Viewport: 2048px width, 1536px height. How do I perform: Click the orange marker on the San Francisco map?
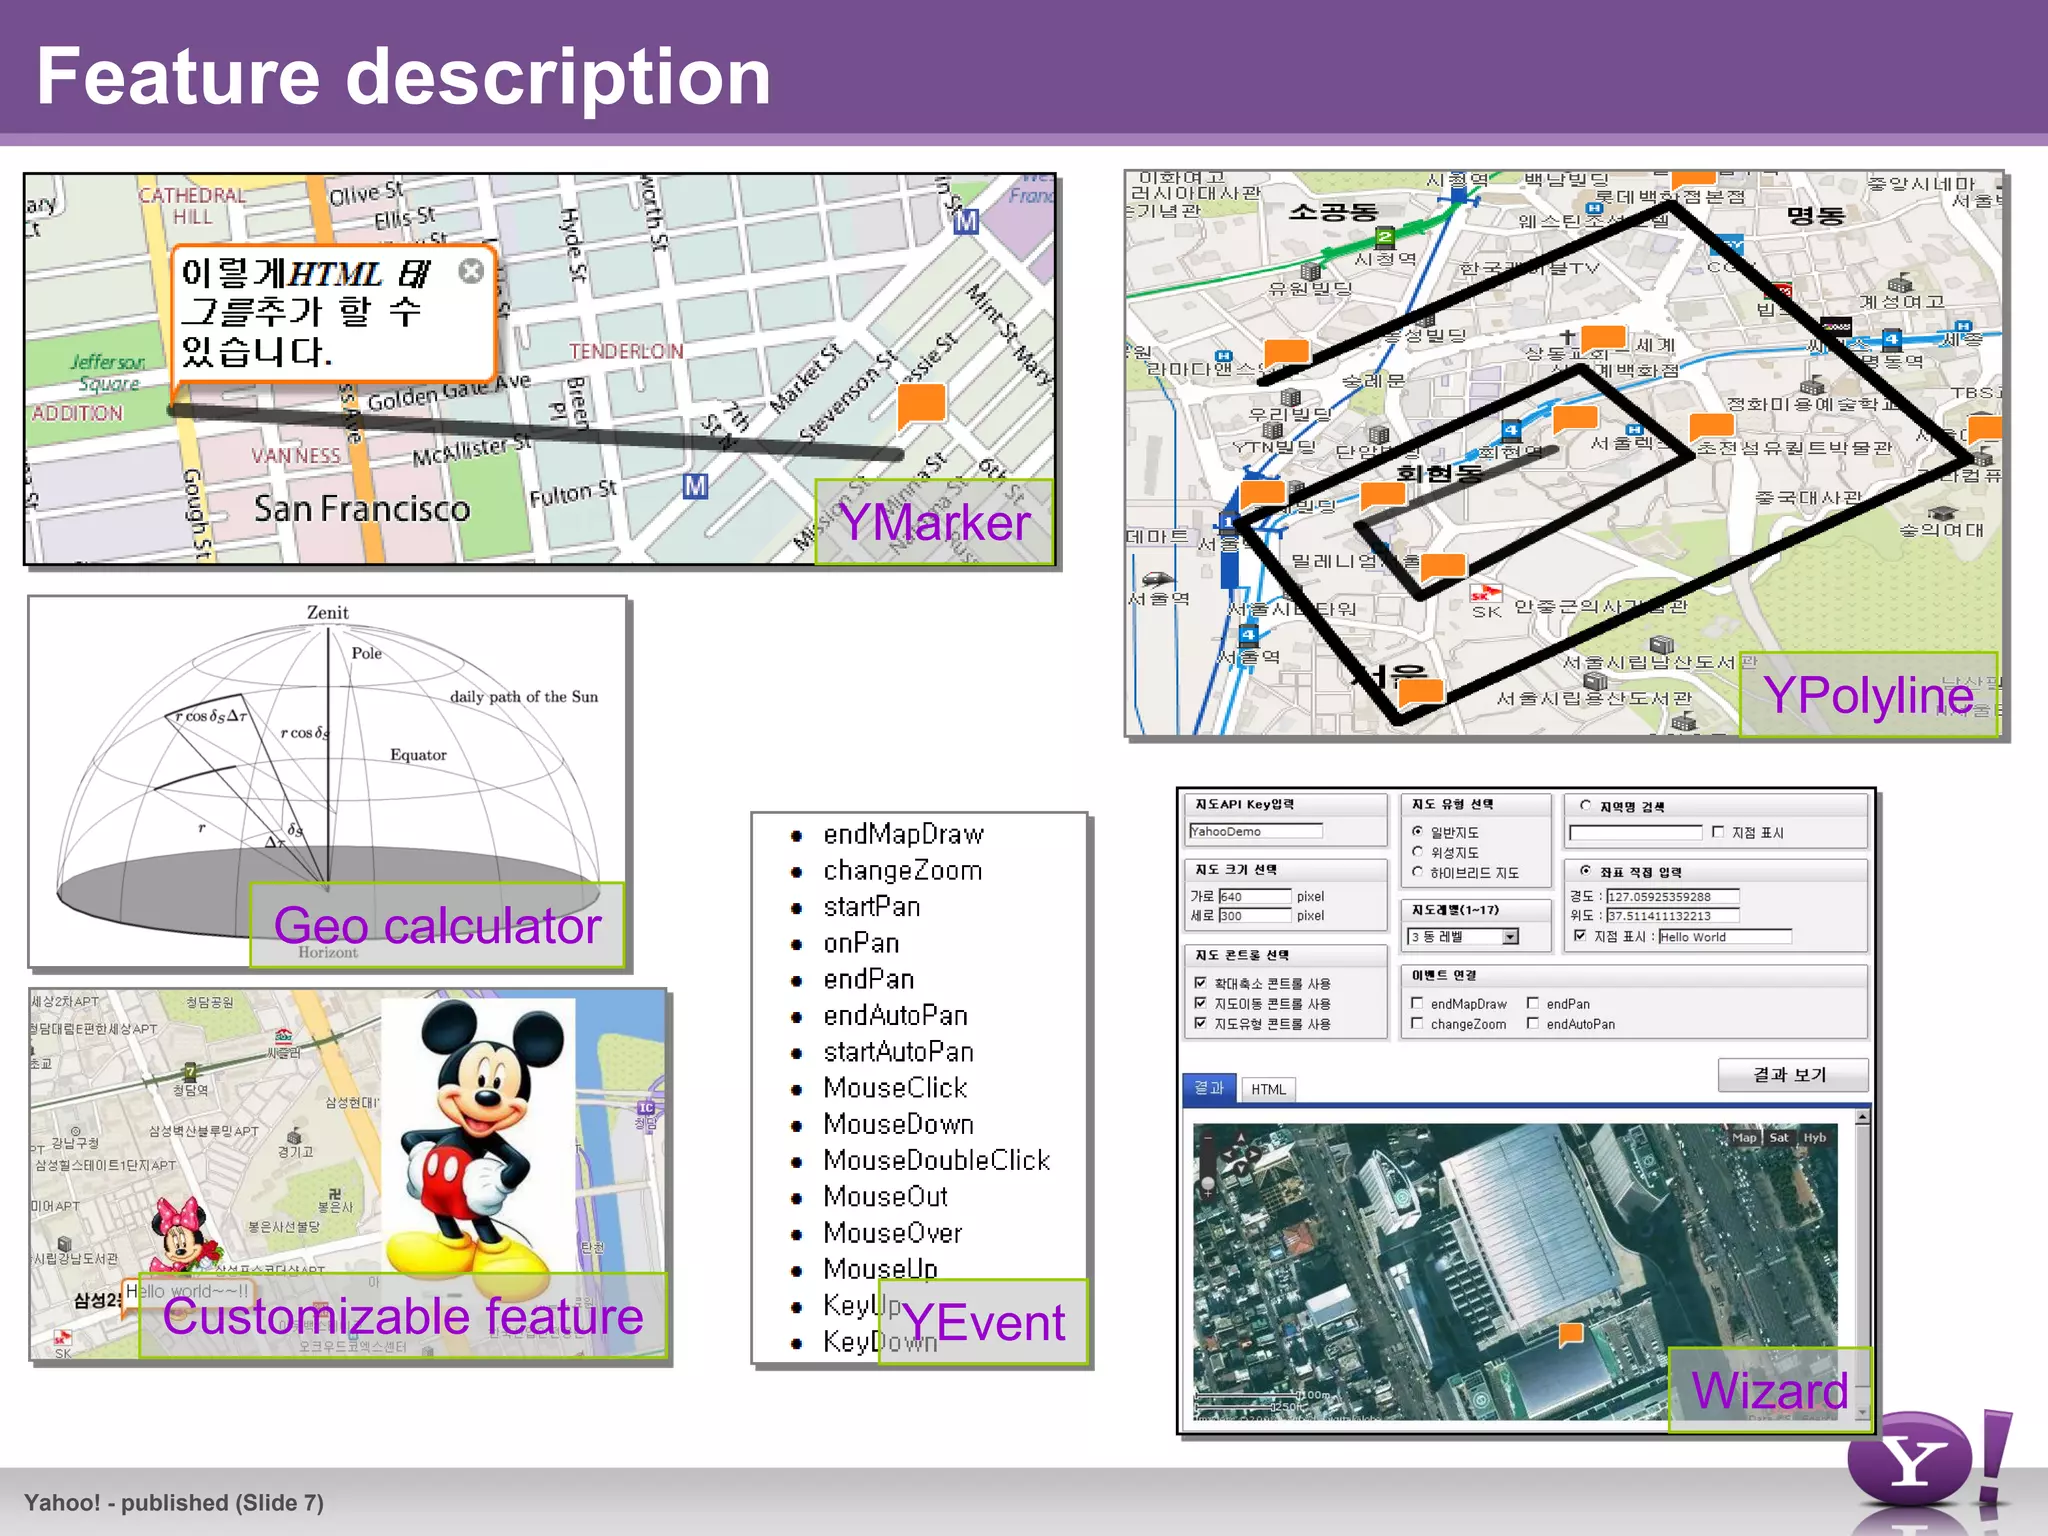click(922, 406)
